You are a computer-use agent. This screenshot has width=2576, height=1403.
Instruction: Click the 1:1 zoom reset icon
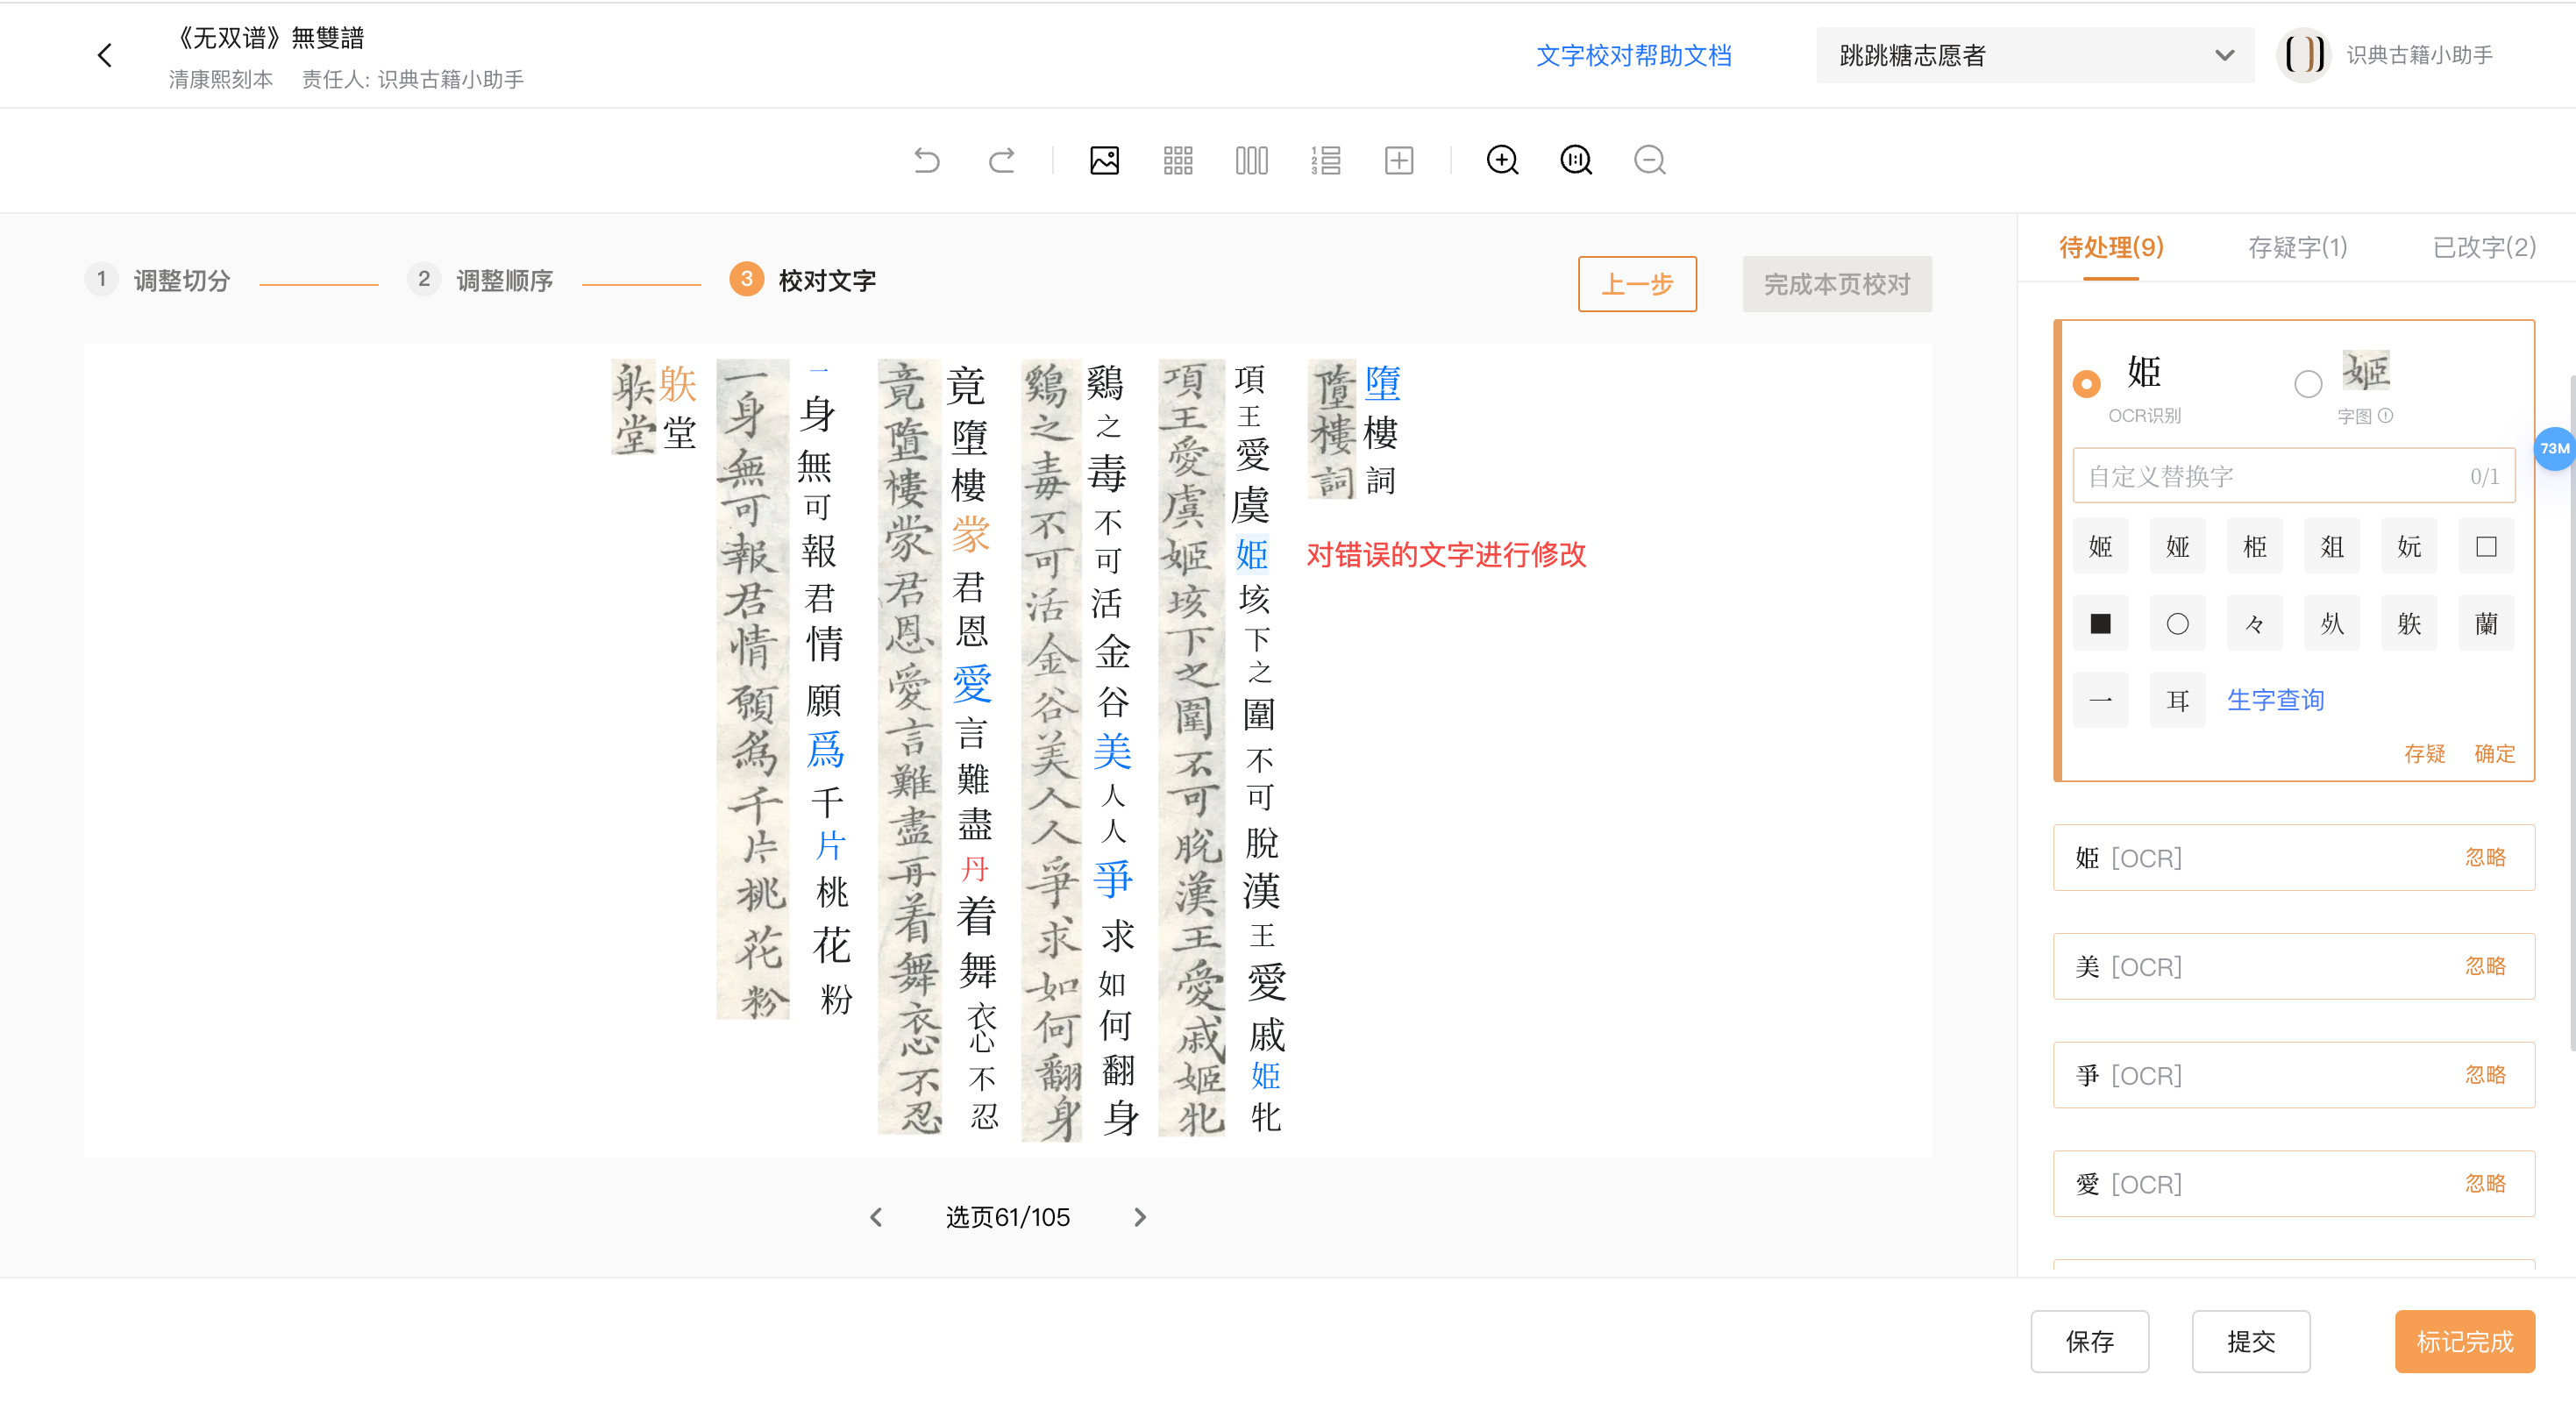coord(1575,160)
